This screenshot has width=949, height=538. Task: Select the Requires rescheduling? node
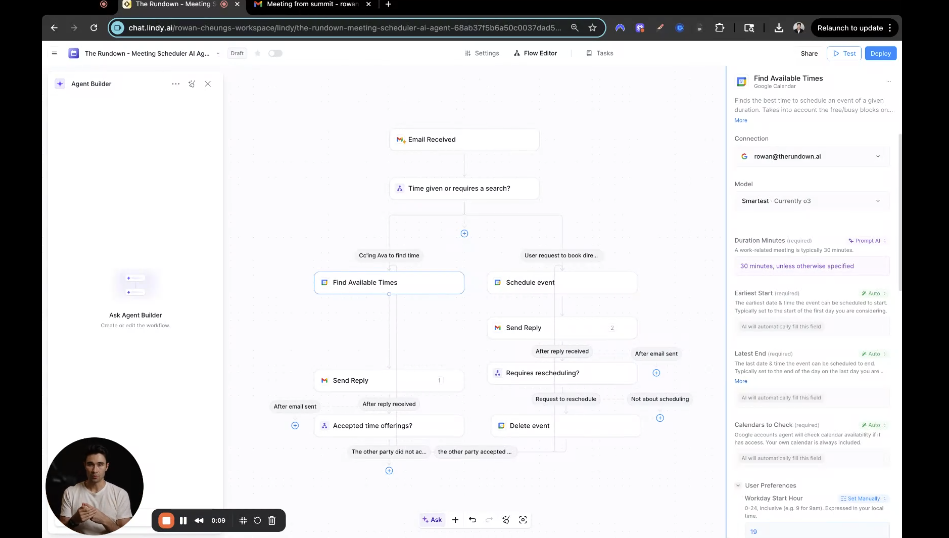click(562, 373)
